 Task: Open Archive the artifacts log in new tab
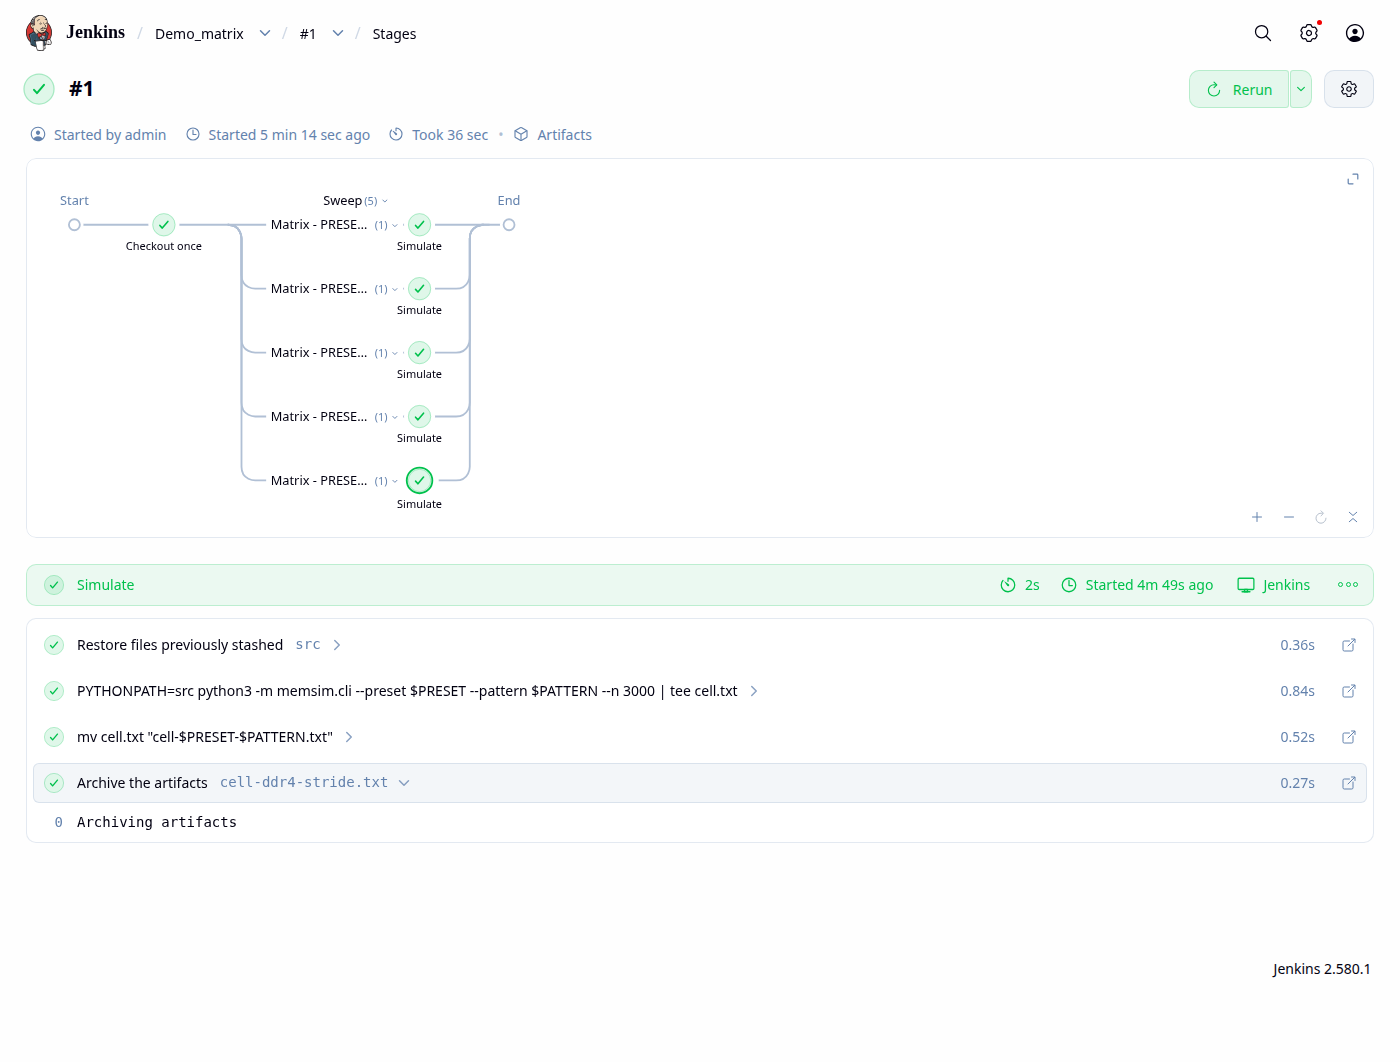(x=1349, y=783)
